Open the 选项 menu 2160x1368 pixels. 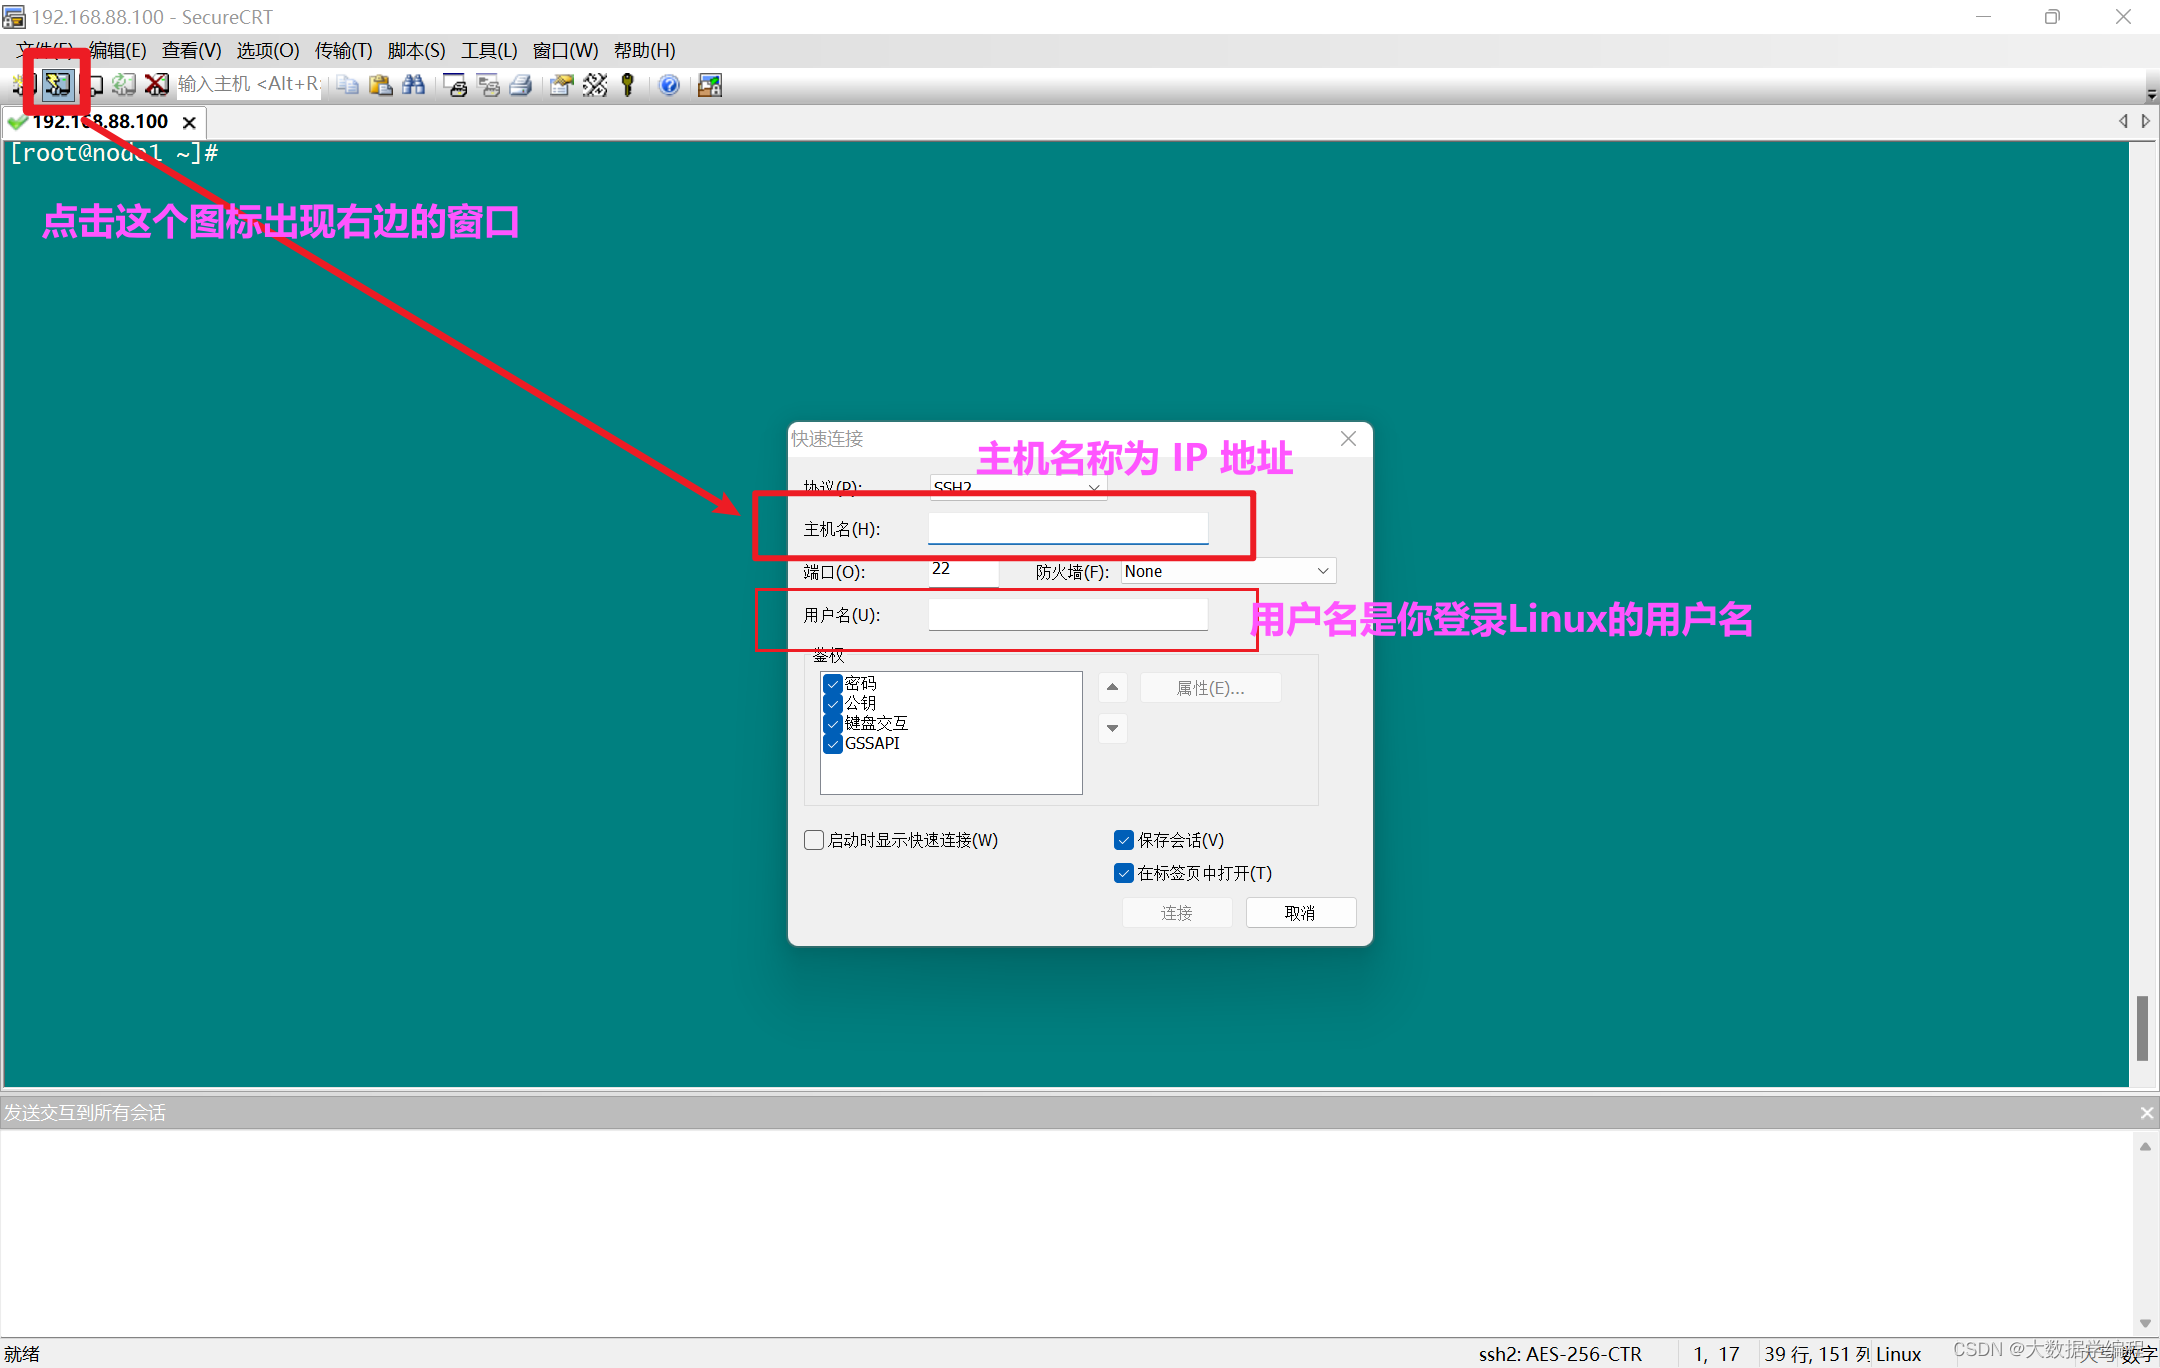268,50
